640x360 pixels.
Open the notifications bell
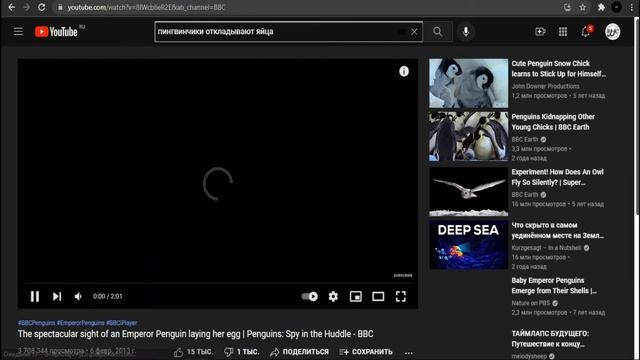586,31
